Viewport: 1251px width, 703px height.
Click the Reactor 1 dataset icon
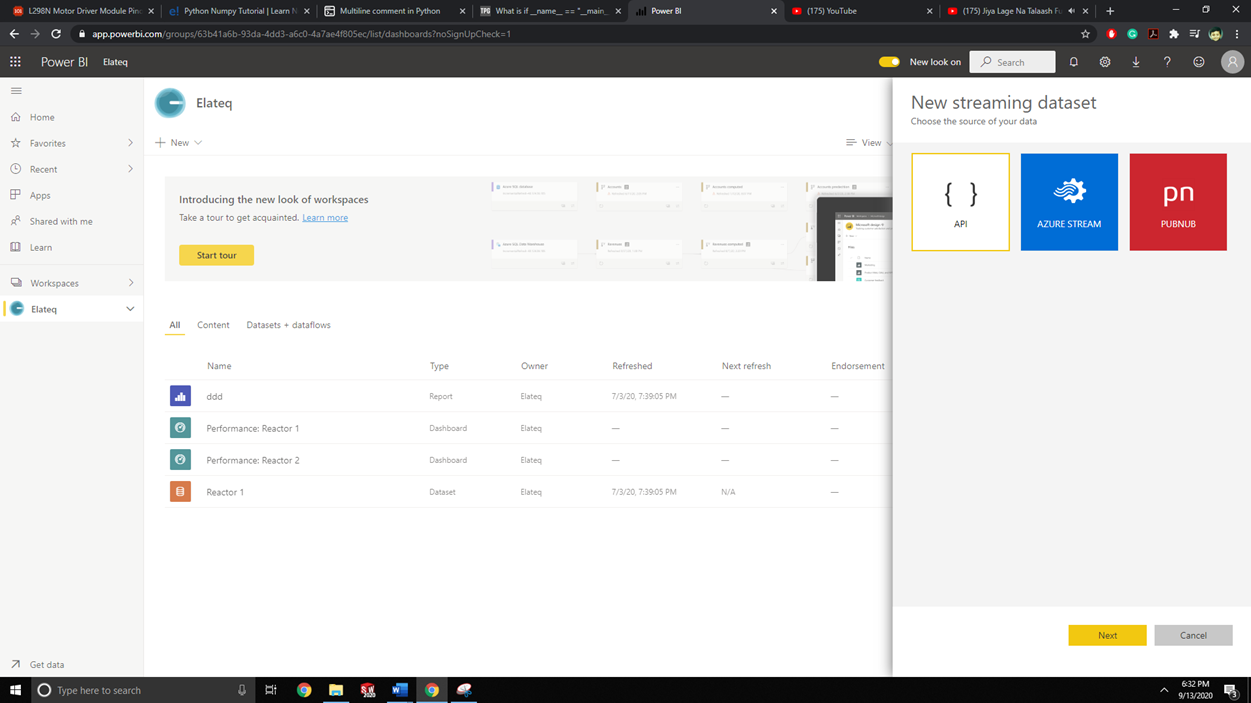[180, 492]
